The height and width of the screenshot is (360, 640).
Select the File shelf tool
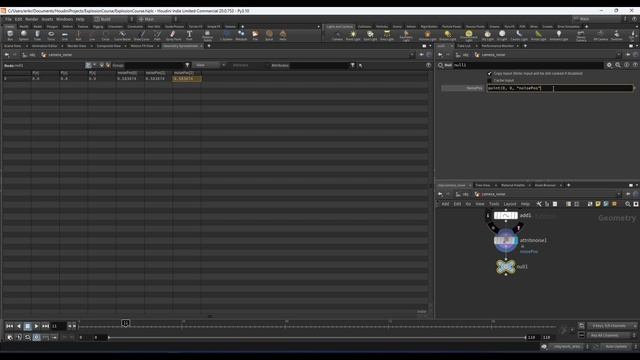[255, 36]
